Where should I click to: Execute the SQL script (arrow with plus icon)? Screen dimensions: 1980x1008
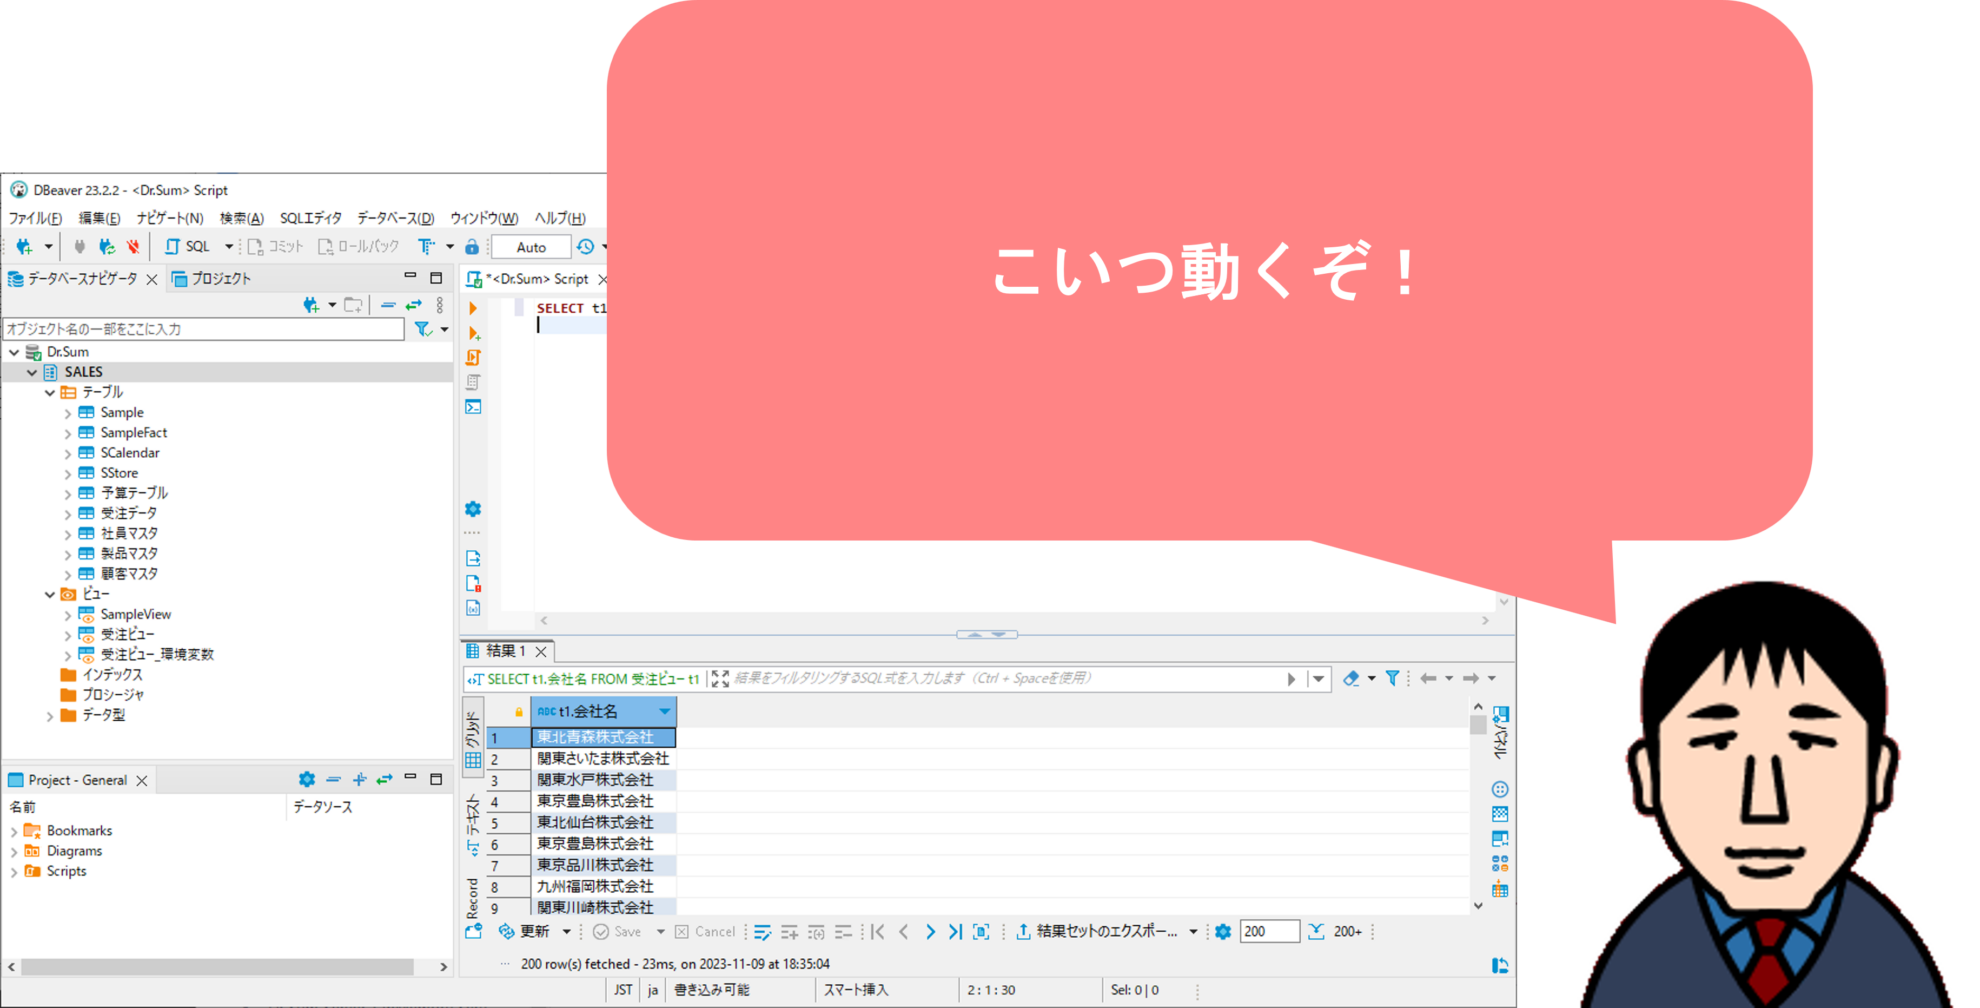point(472,333)
